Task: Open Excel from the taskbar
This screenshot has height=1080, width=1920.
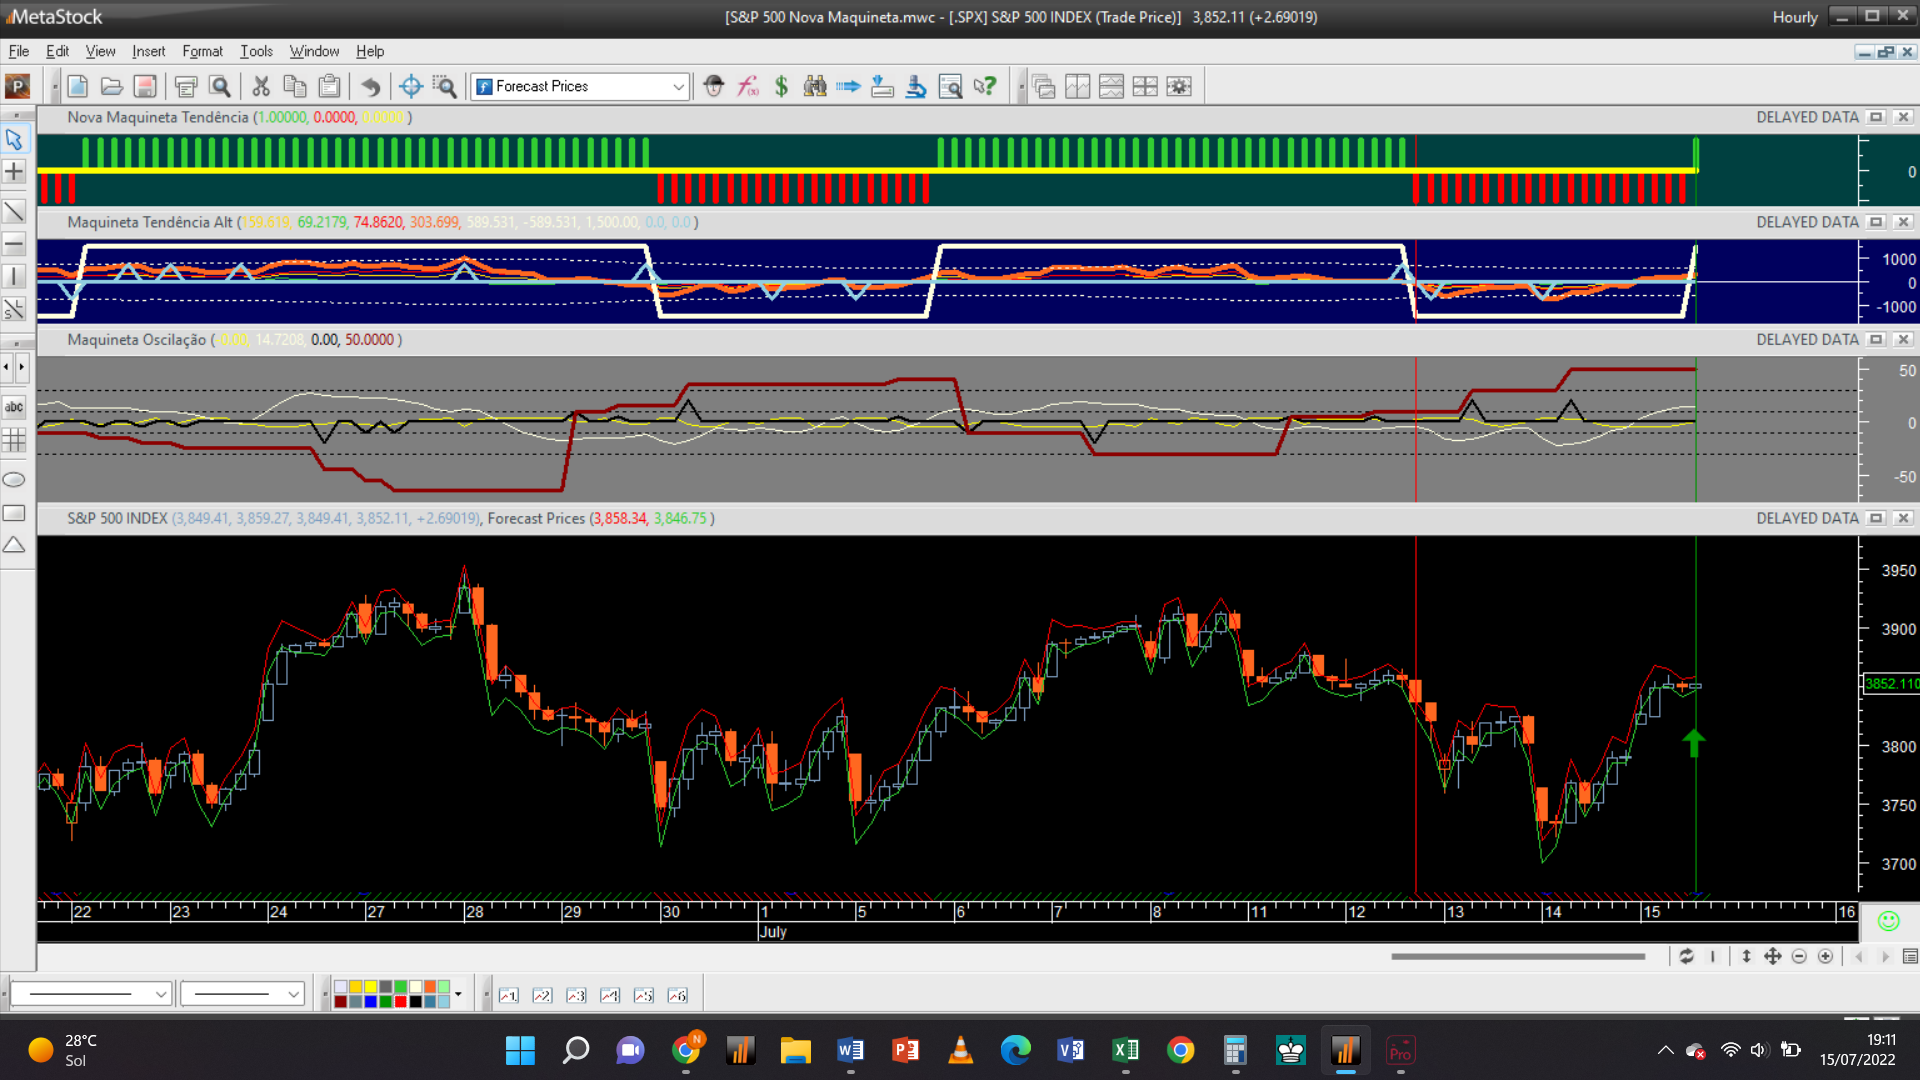Action: pos(1125,1050)
